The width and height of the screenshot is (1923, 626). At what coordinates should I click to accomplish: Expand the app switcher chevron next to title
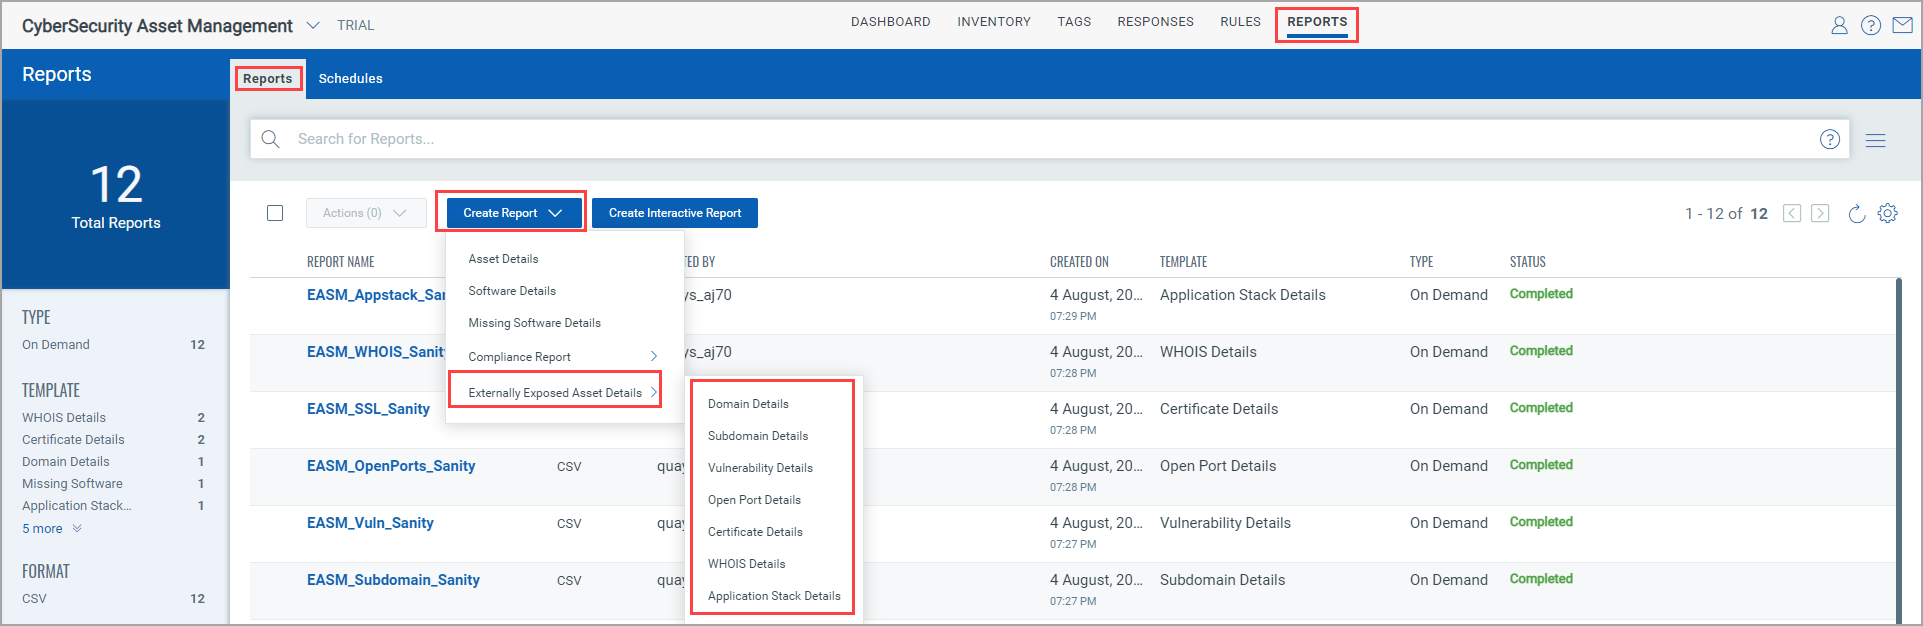click(x=313, y=25)
